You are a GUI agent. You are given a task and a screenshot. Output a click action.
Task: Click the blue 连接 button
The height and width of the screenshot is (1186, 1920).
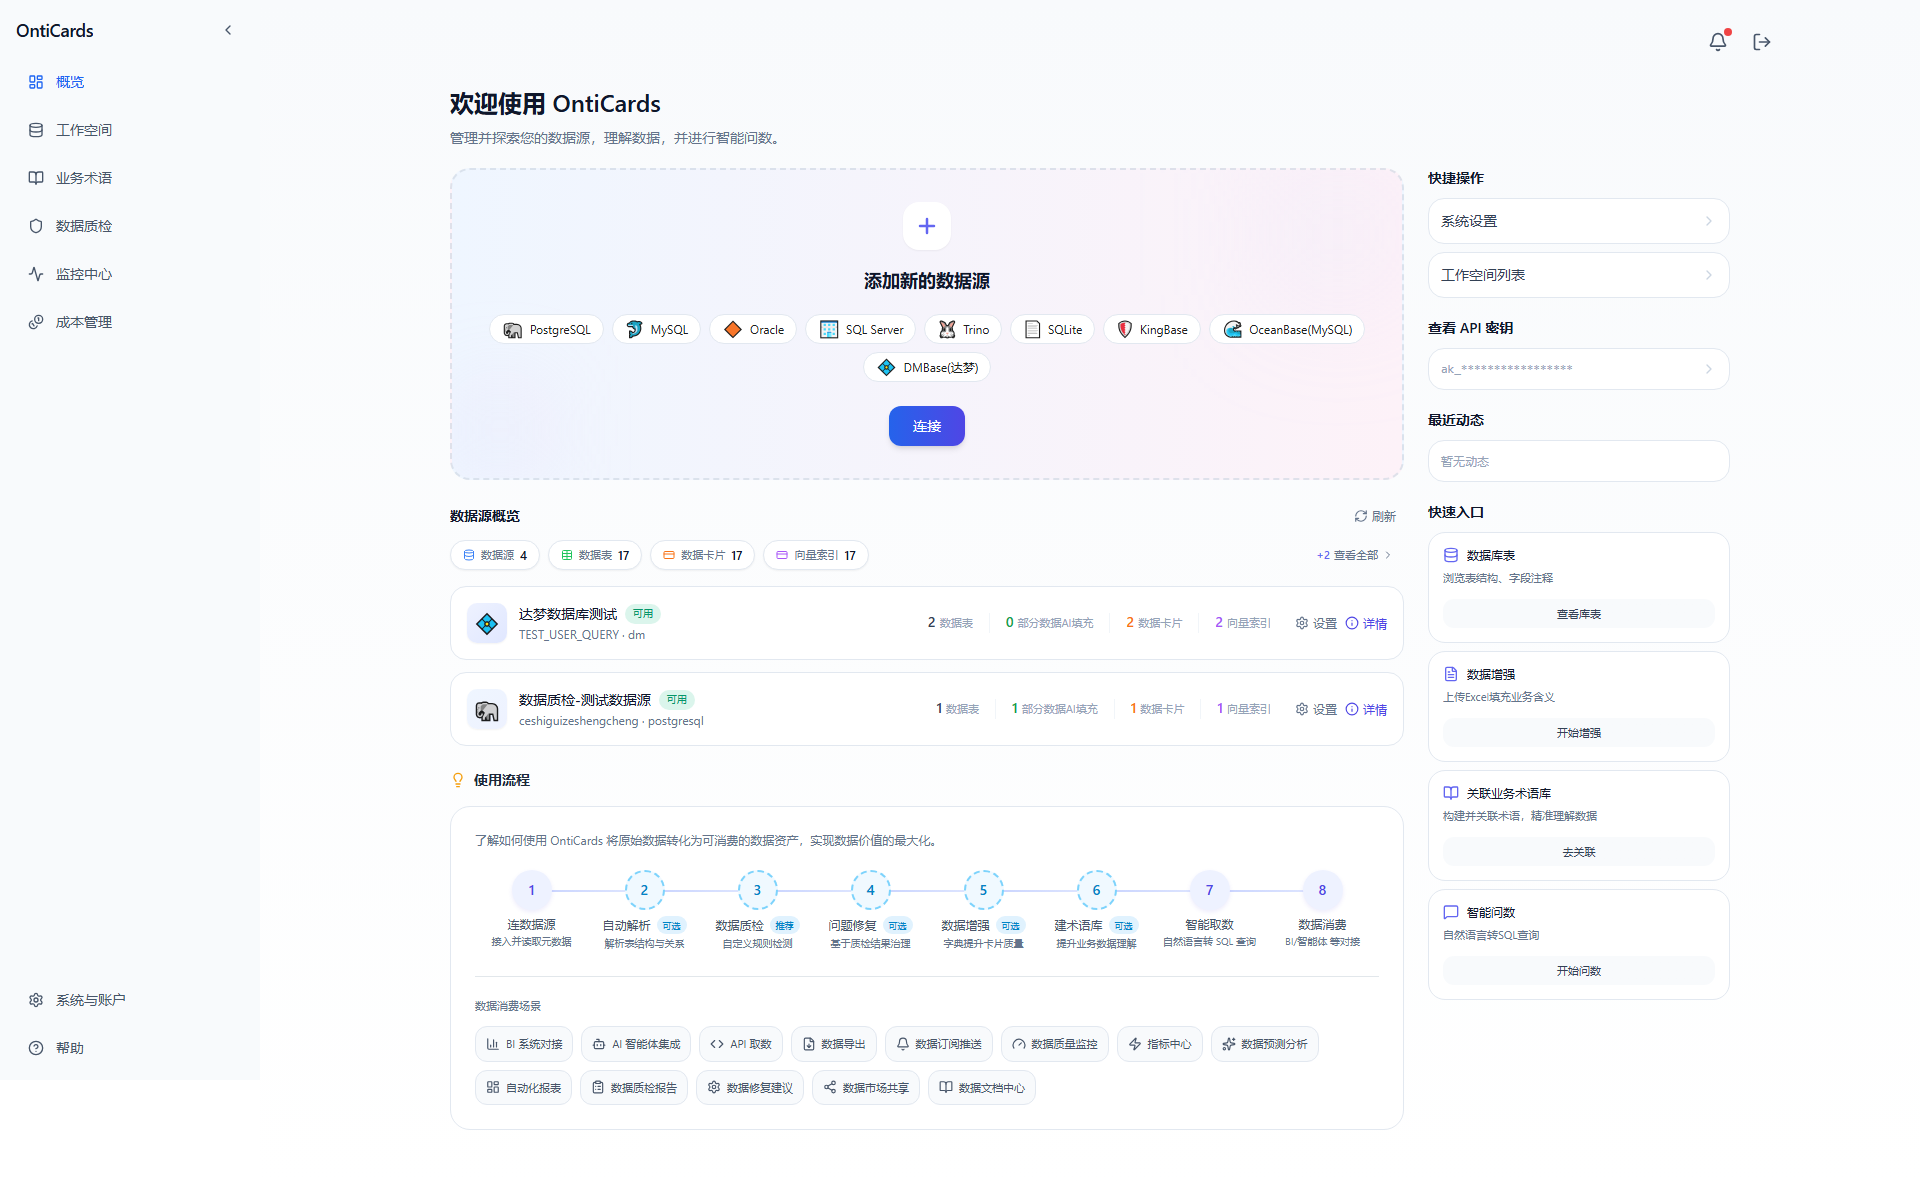pos(927,426)
